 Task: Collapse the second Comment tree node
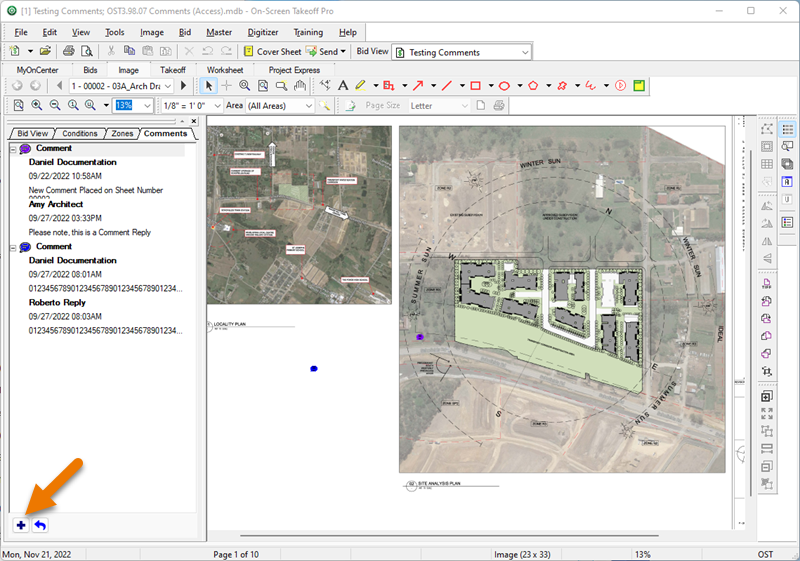click(x=13, y=247)
